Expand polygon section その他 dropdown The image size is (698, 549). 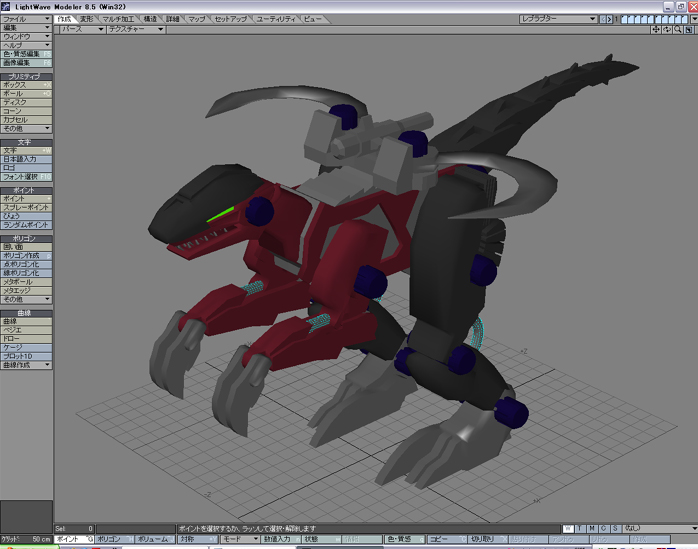[x=26, y=299]
